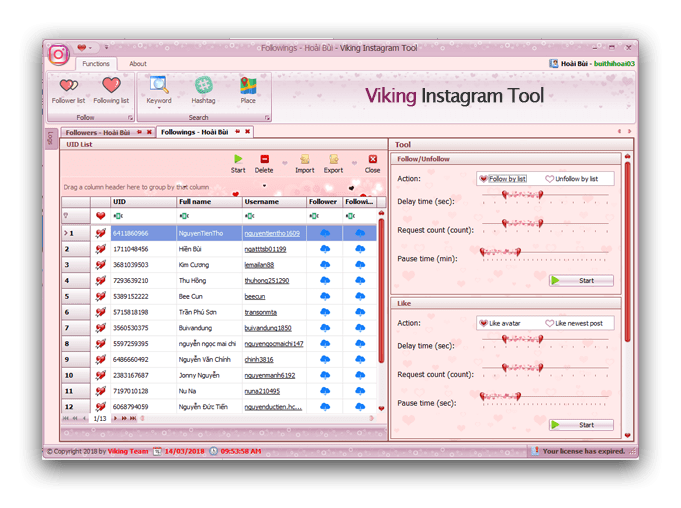This screenshot has height=508, width=681.
Task: Select name cell Jonny Nguyễn
Action: [209, 375]
